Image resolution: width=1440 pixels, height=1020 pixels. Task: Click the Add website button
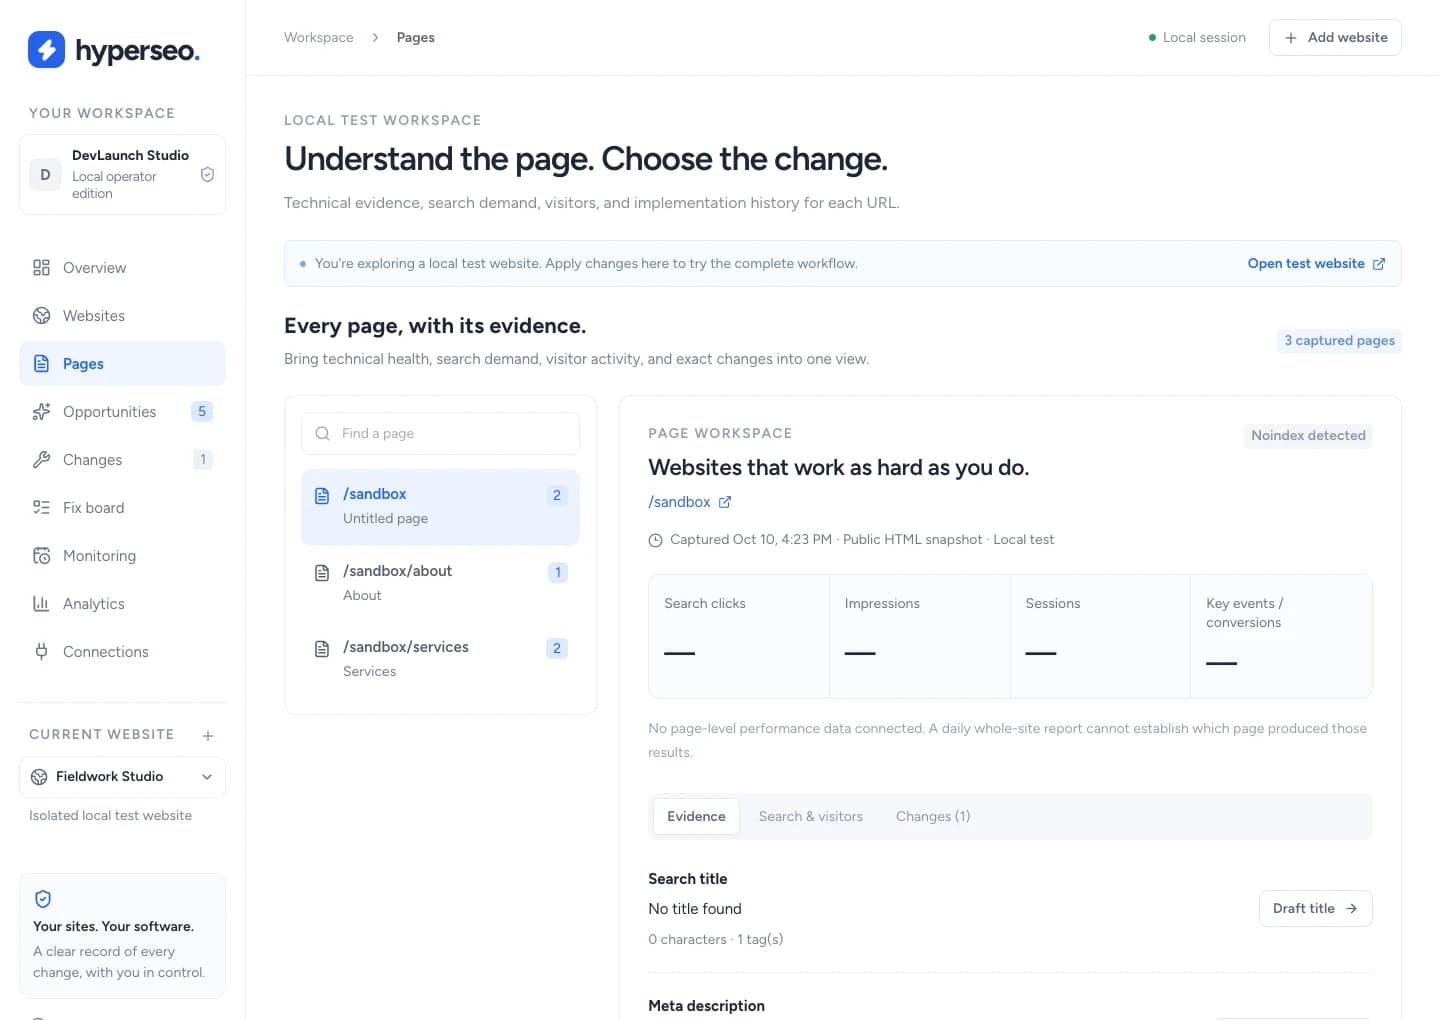click(x=1335, y=38)
